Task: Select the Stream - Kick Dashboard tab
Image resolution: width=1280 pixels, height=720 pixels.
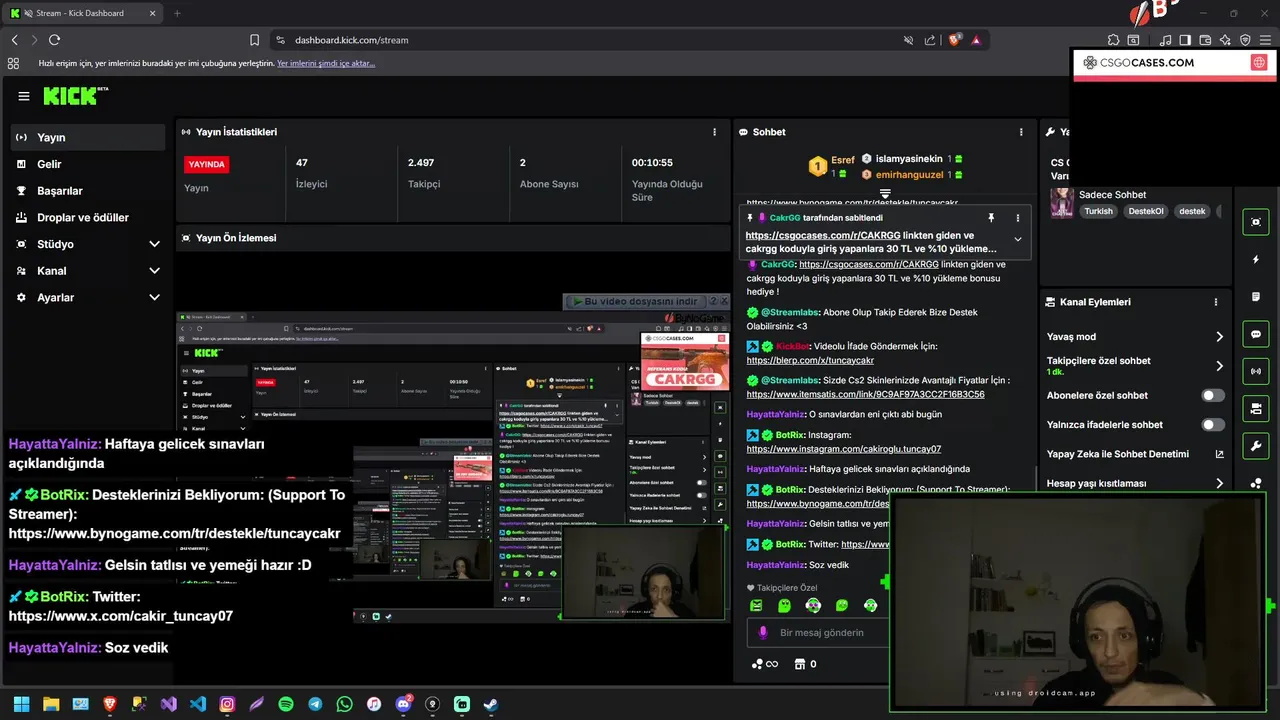Action: (84, 13)
